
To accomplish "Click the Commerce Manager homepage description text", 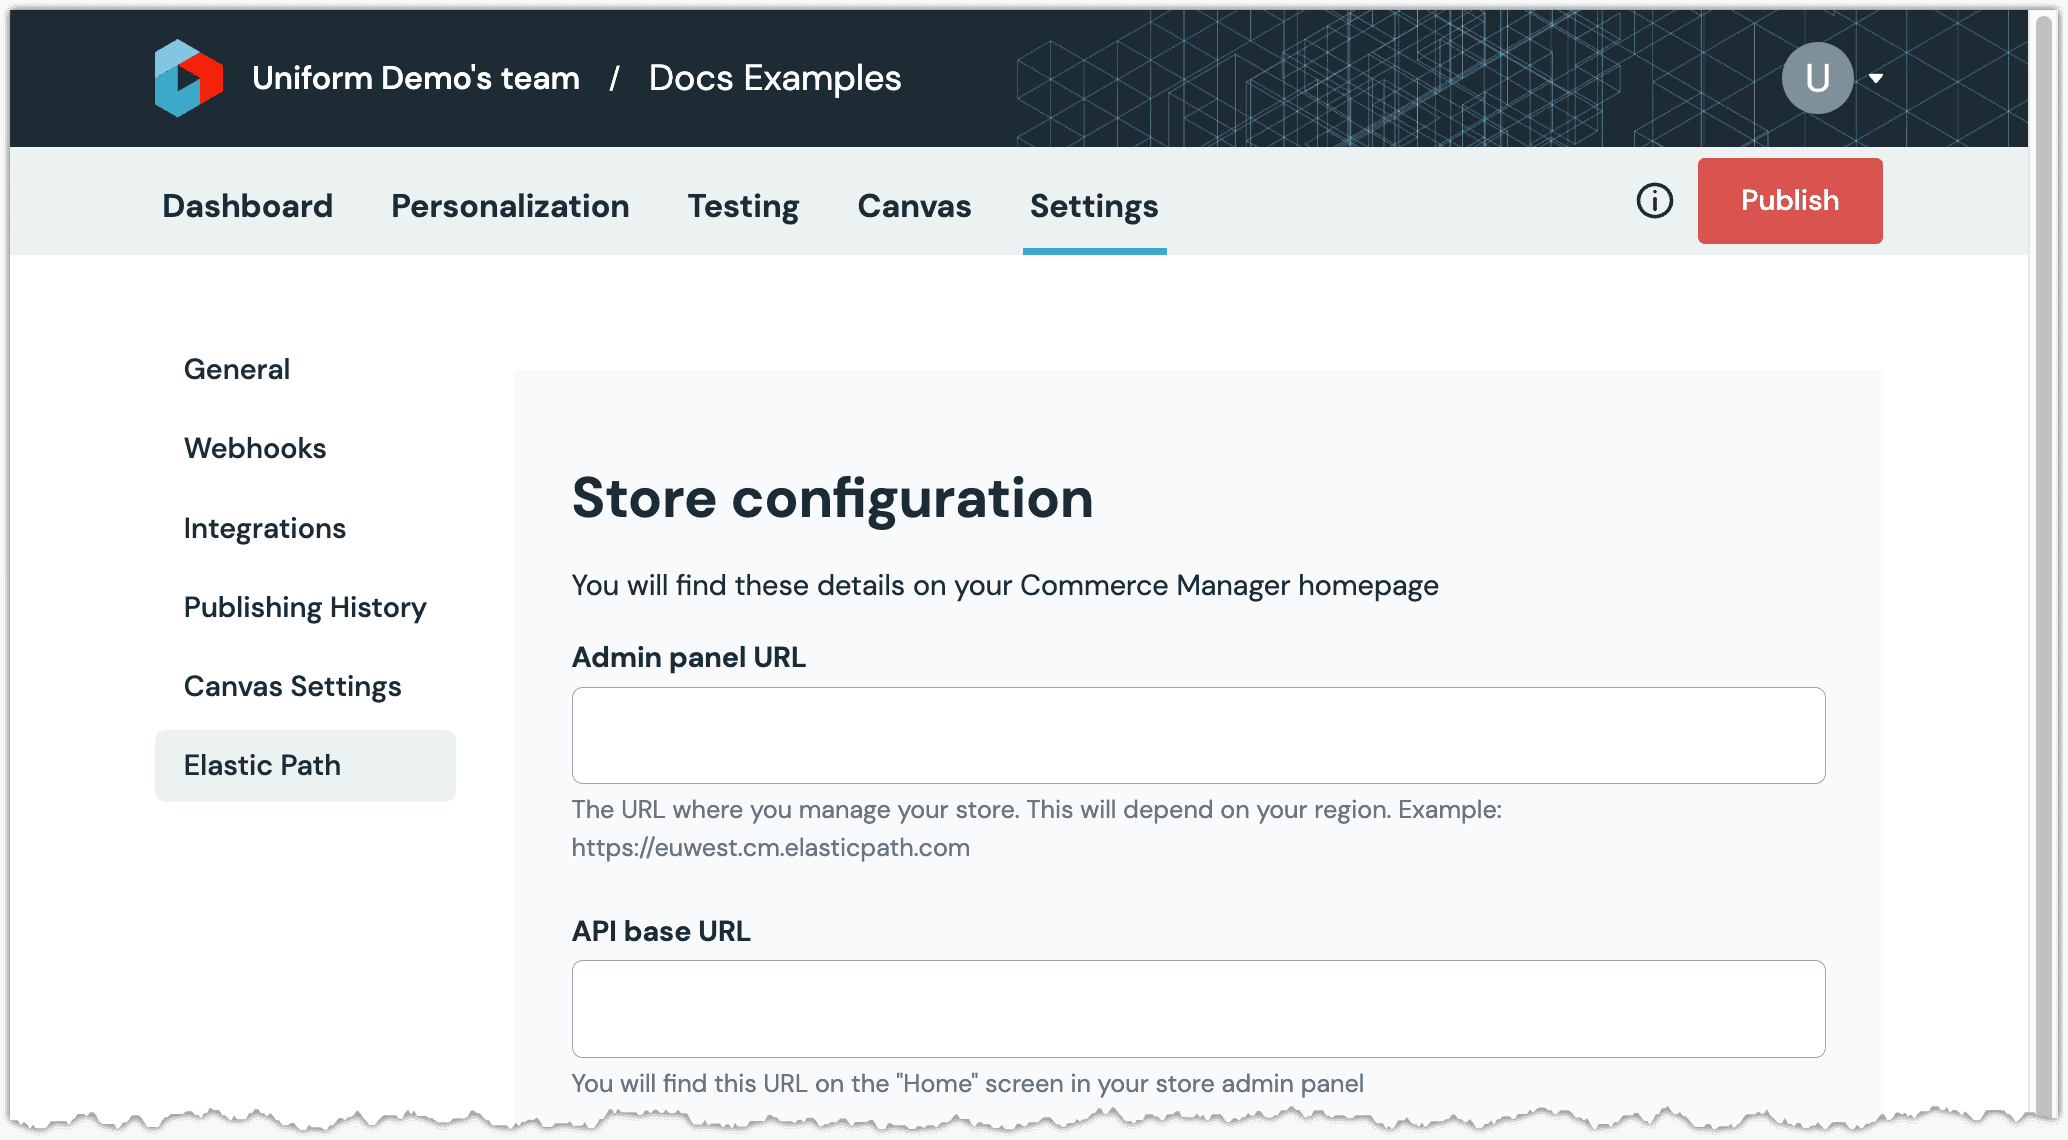I will tap(1005, 585).
